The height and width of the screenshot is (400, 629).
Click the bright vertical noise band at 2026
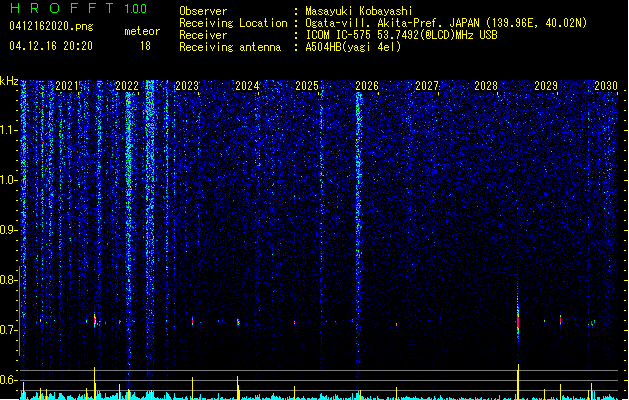(358, 225)
